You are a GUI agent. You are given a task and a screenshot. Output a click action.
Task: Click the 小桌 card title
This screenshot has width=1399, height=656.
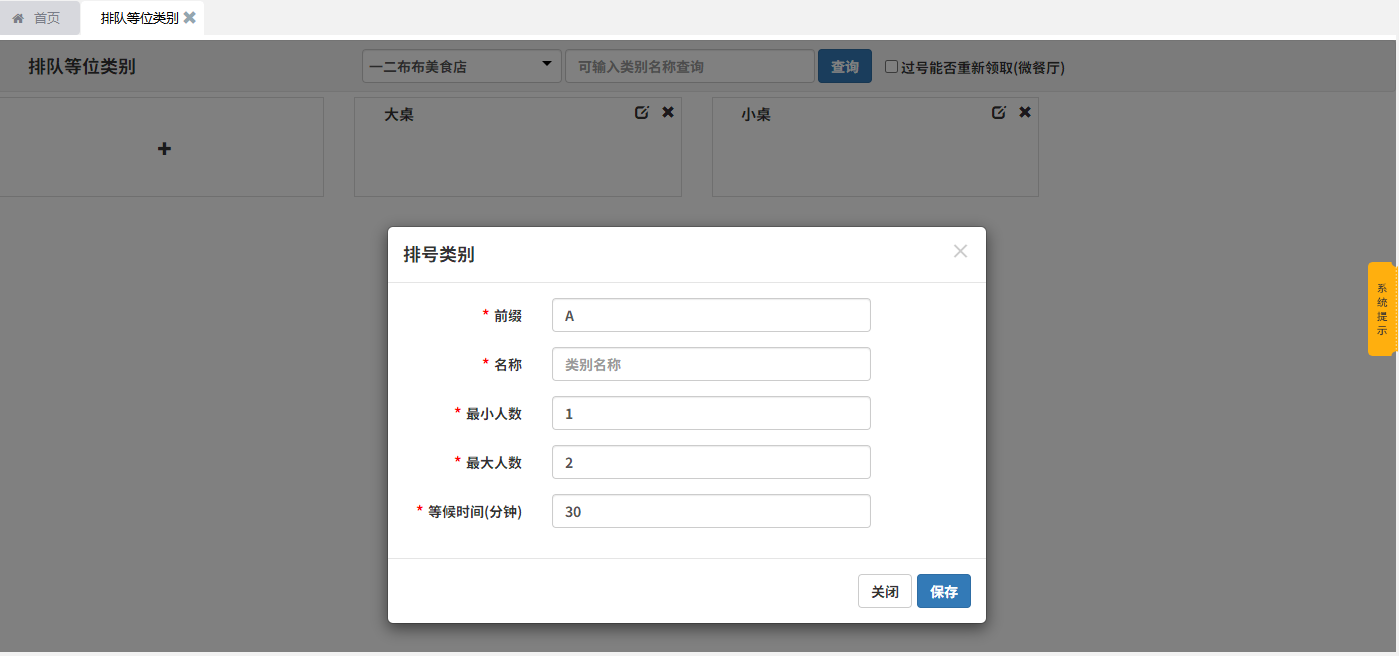click(756, 115)
